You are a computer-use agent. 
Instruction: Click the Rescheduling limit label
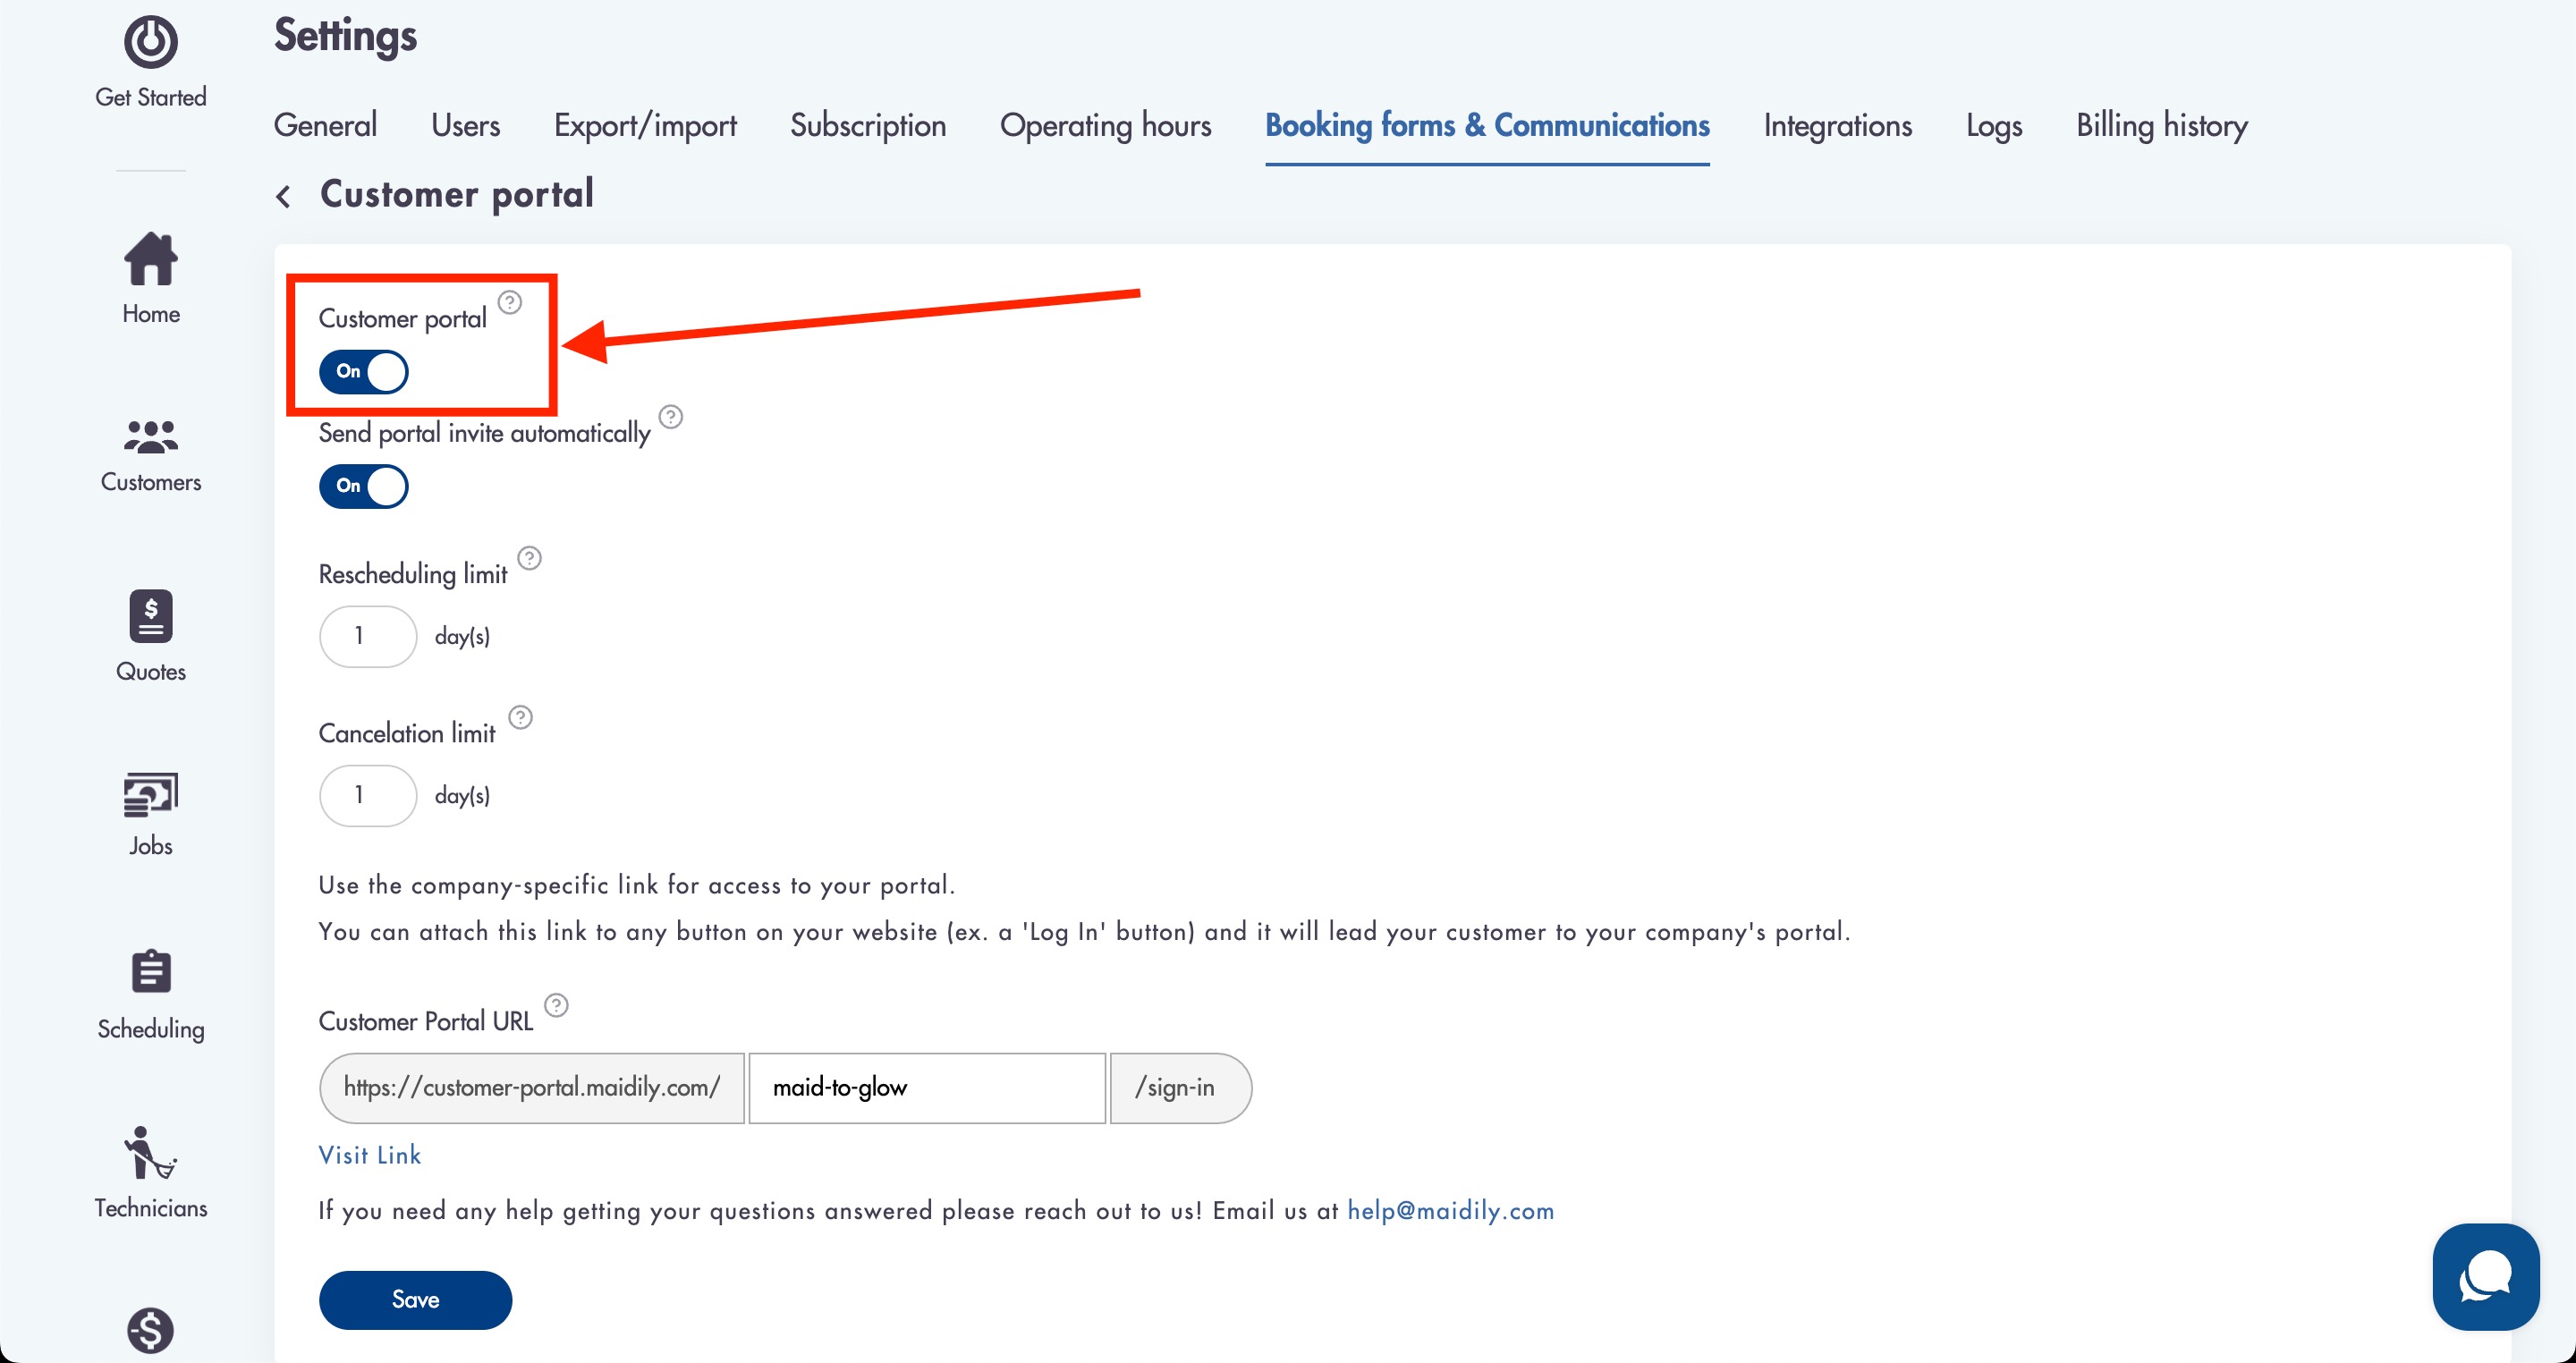[413, 573]
